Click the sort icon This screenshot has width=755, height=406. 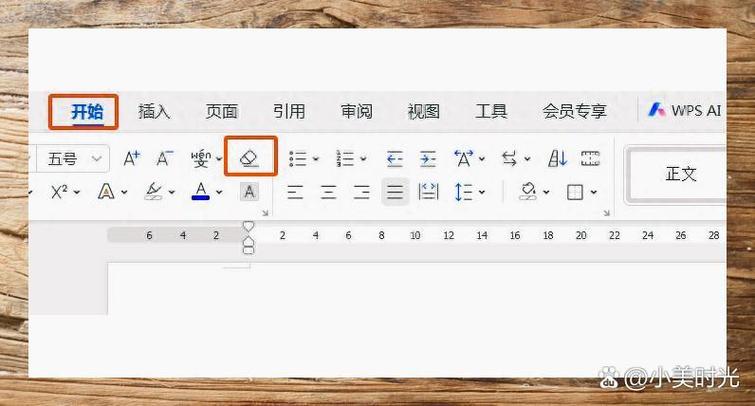point(557,159)
